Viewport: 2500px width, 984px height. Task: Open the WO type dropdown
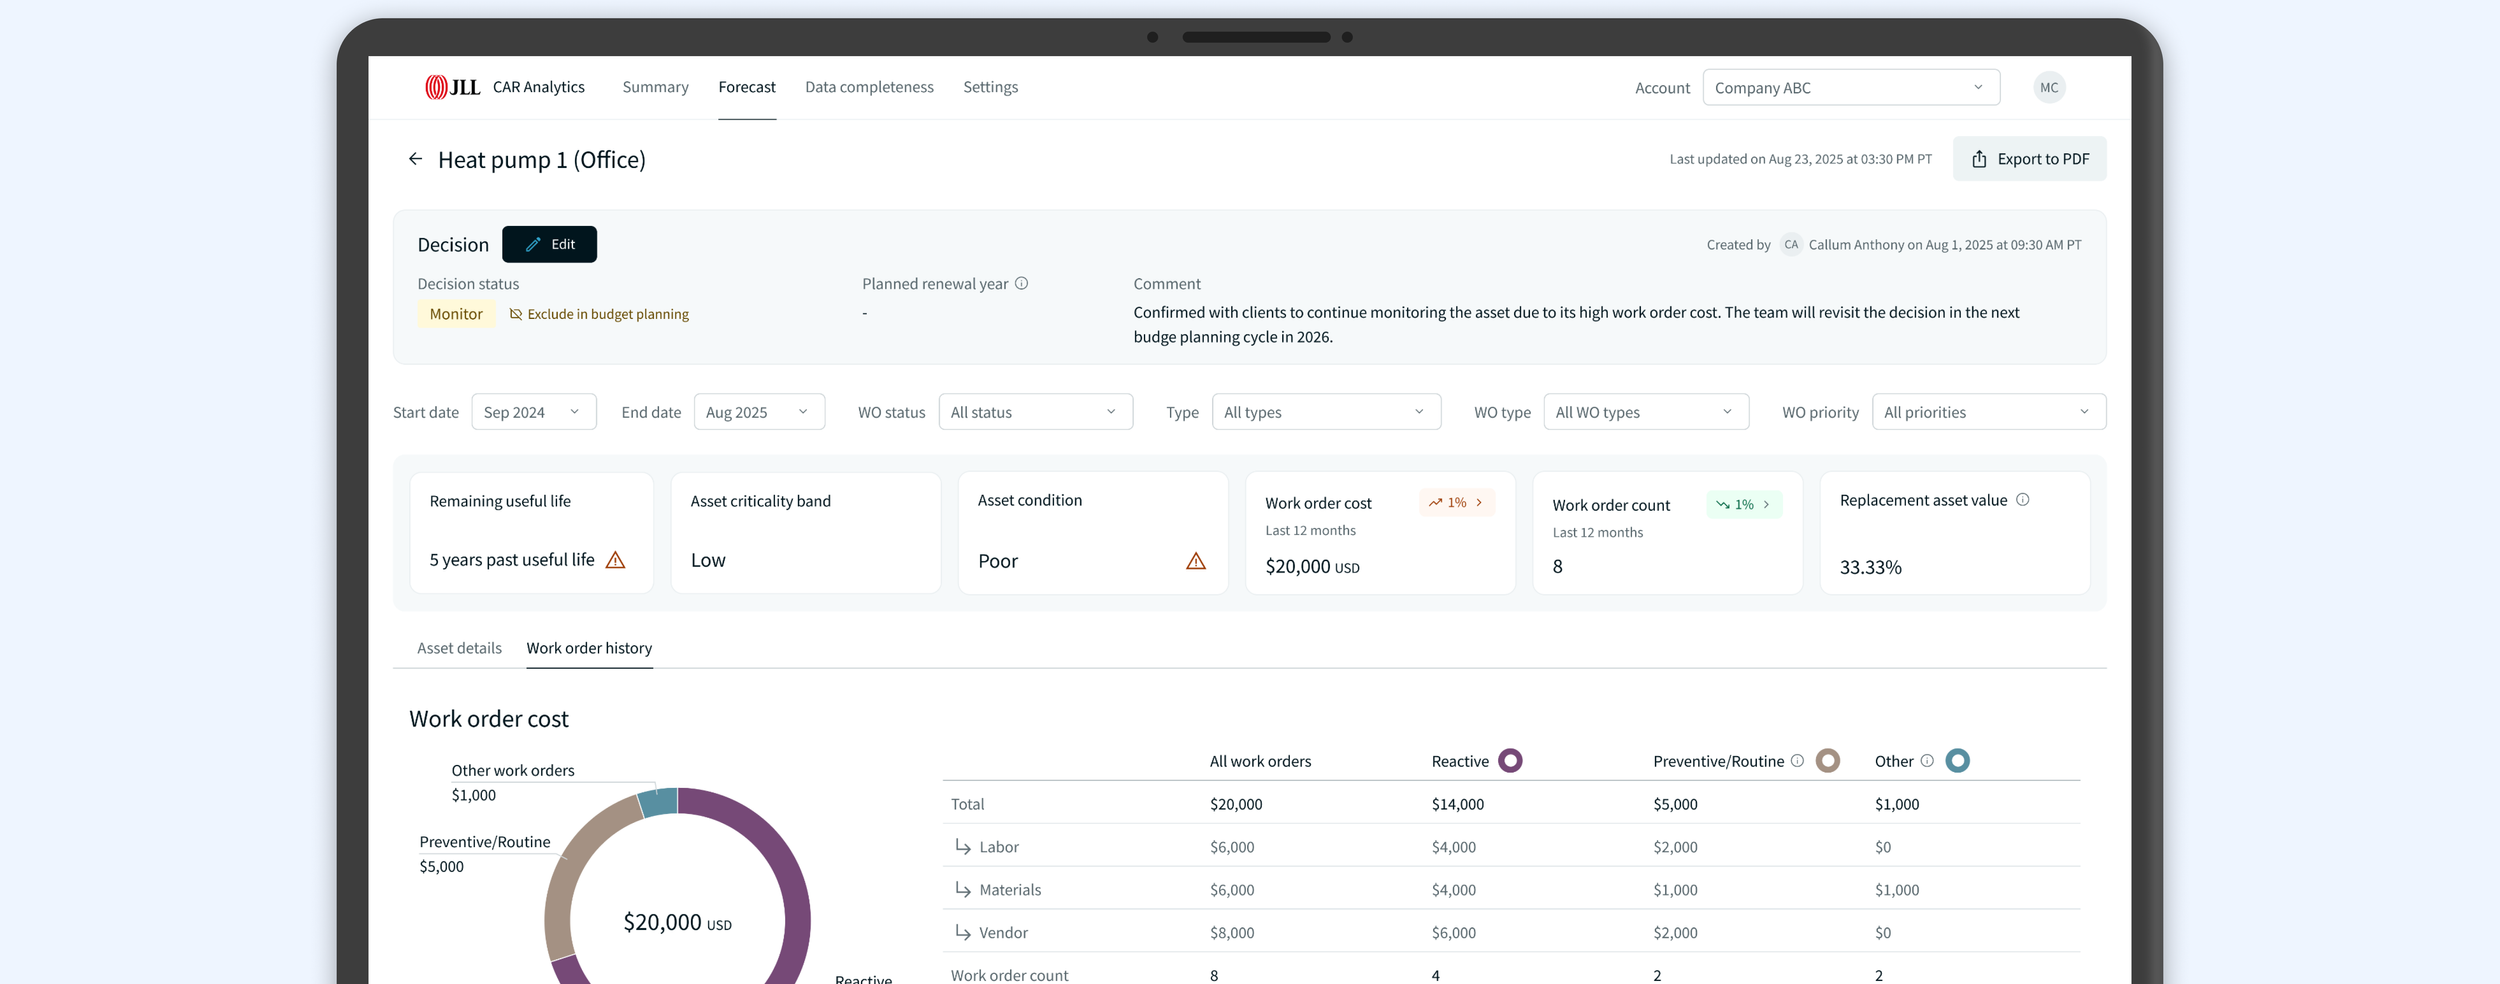tap(1646, 412)
